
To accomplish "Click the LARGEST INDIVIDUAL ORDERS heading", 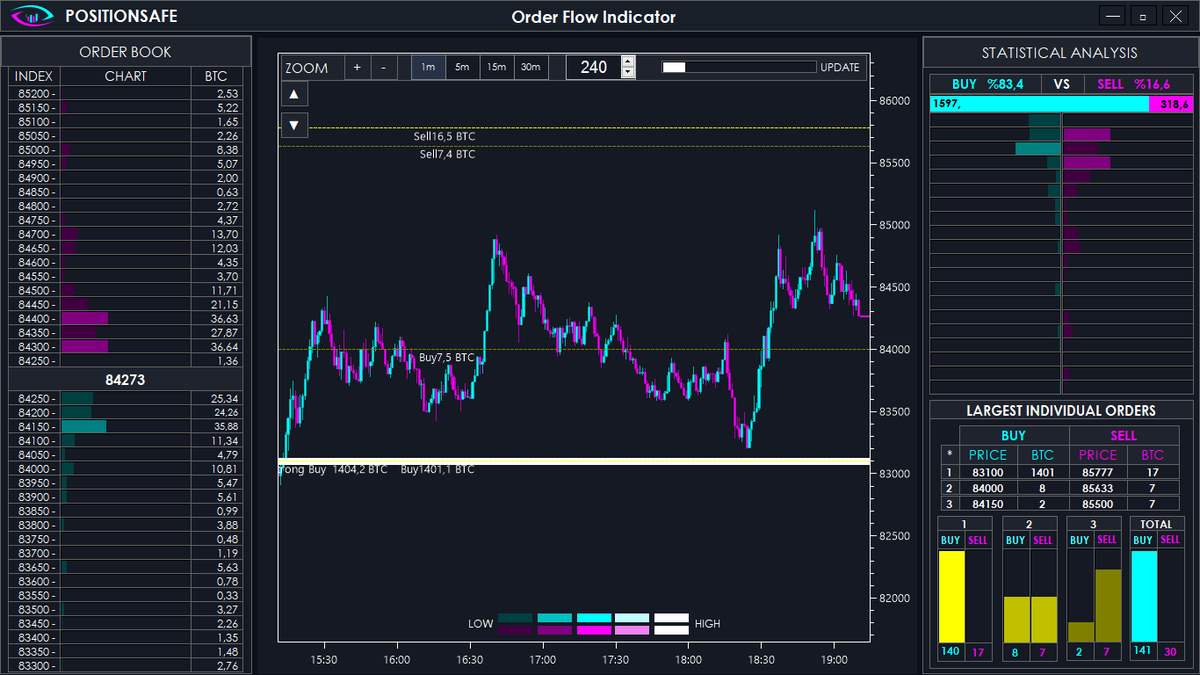I will pos(1061,410).
